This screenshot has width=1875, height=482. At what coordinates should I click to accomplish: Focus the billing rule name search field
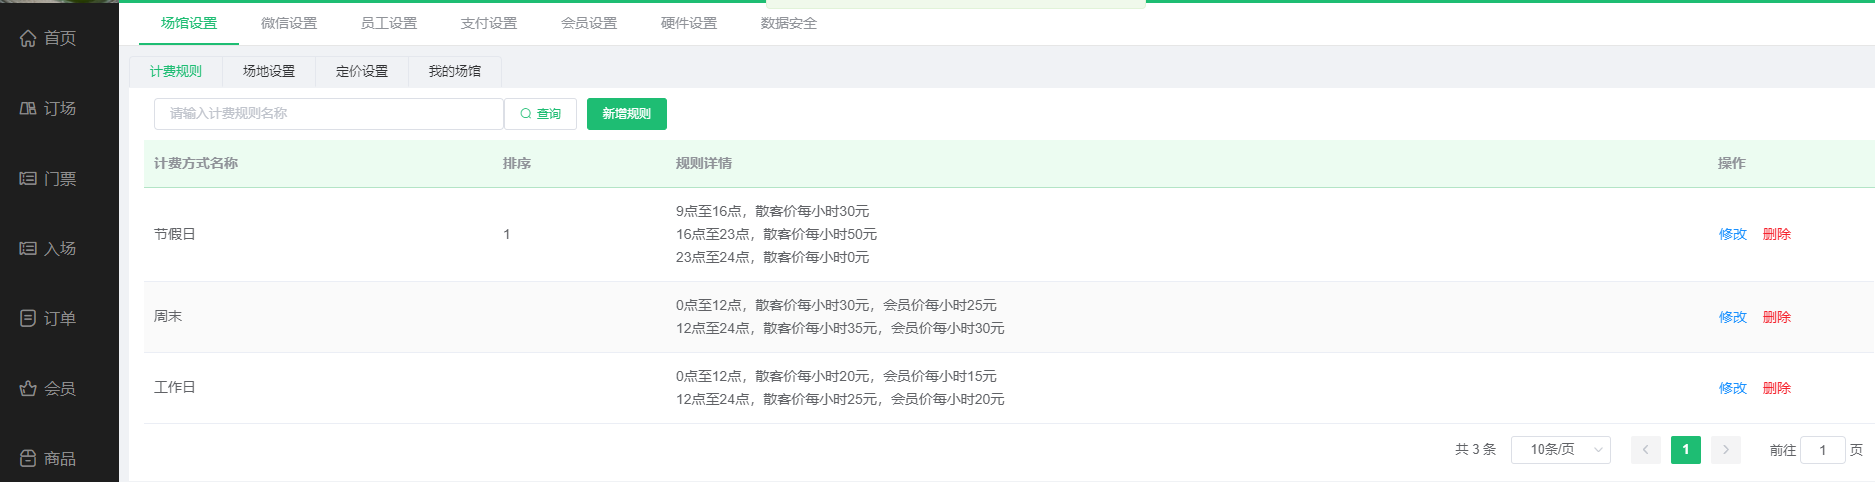pos(328,114)
